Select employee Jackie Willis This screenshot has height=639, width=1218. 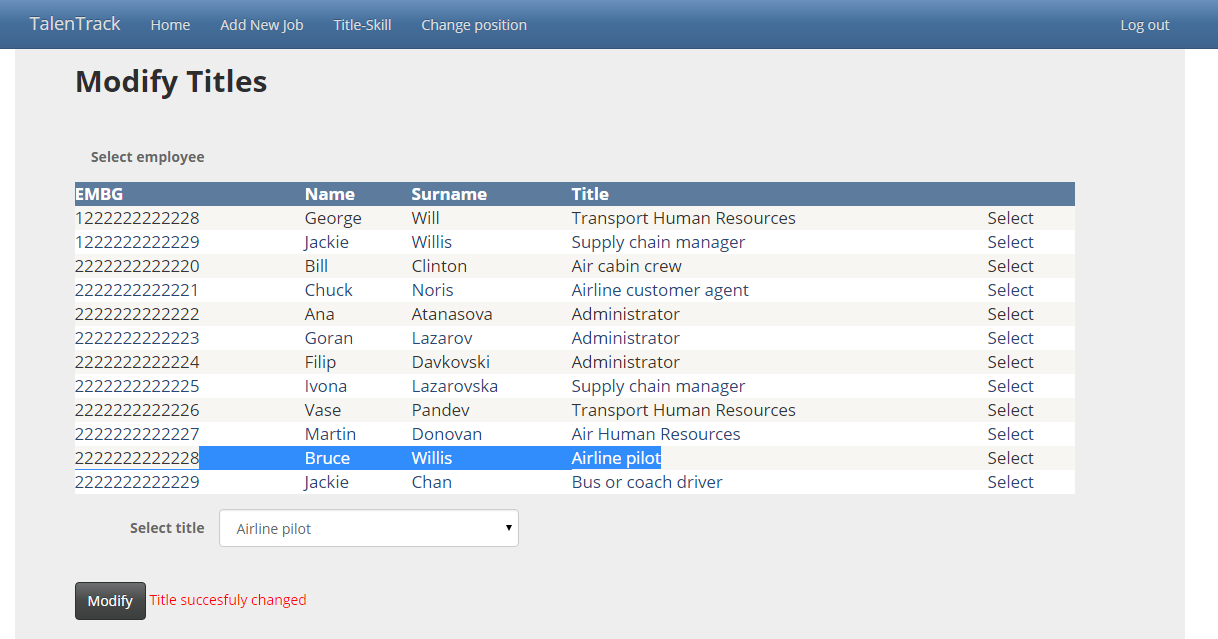(x=1010, y=242)
